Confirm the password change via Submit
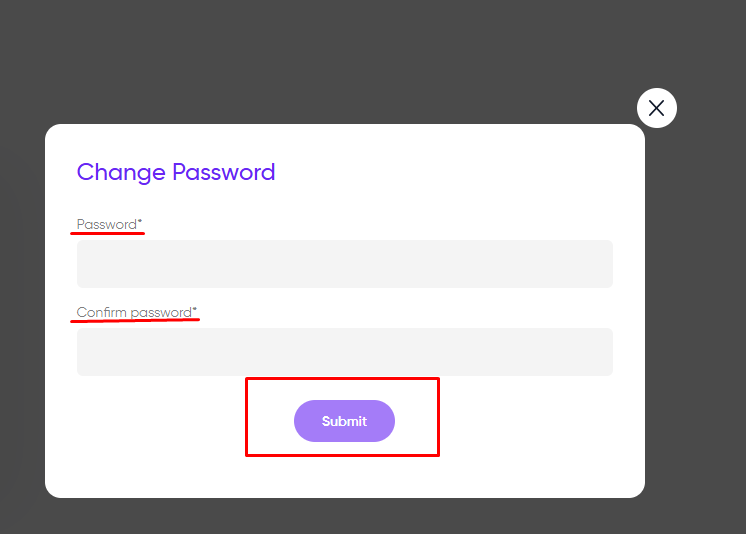 click(344, 421)
